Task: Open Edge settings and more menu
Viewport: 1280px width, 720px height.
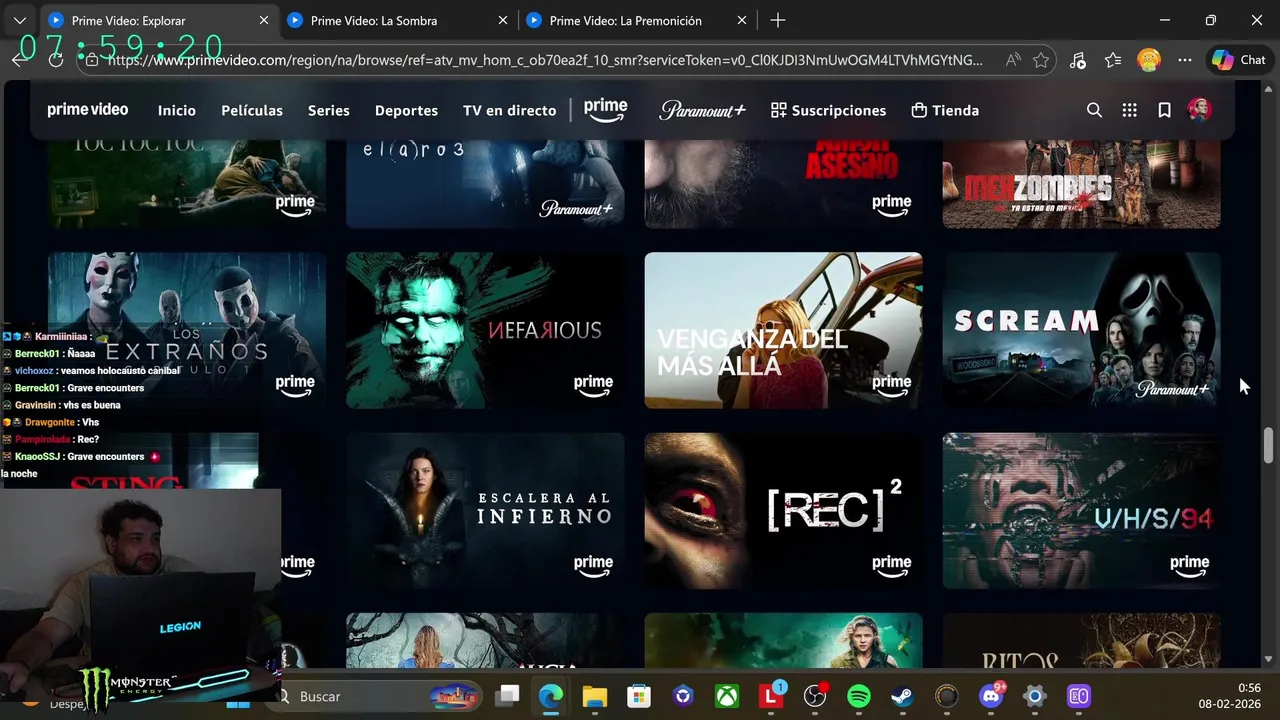Action: click(x=1185, y=60)
